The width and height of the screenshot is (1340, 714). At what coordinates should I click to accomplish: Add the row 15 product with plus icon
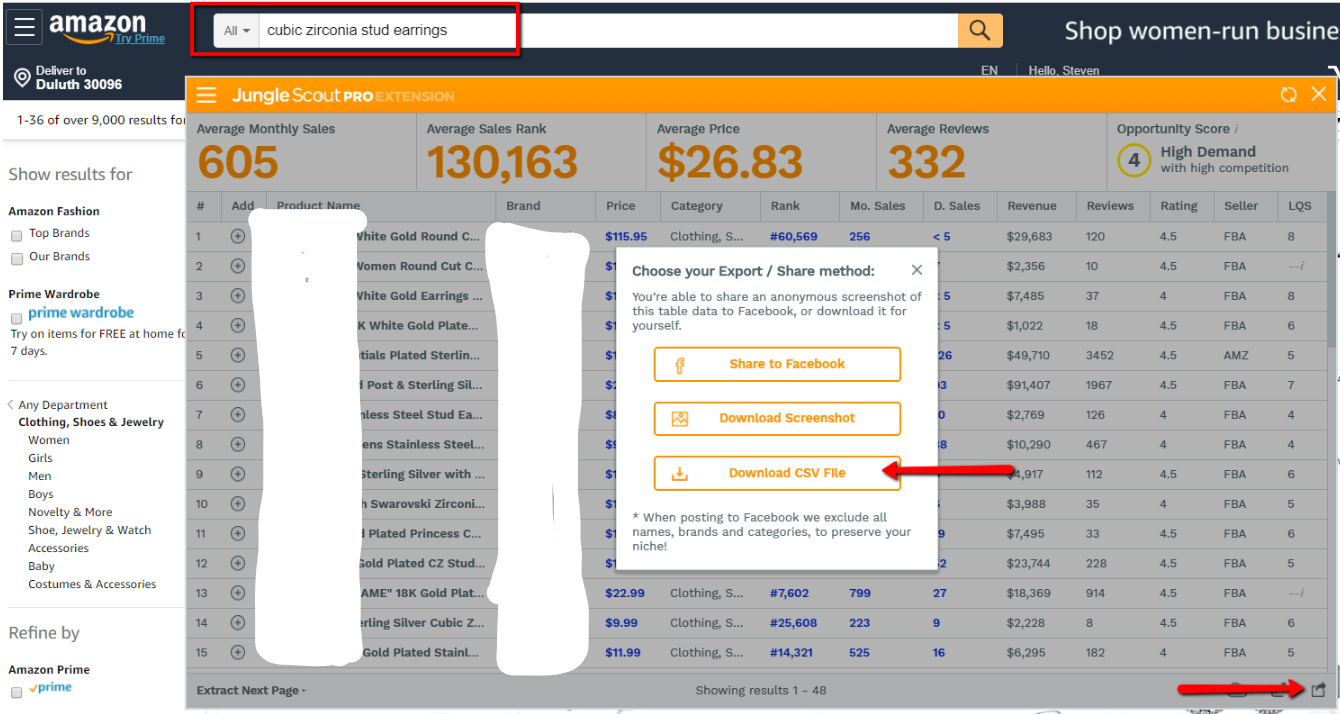coord(238,652)
